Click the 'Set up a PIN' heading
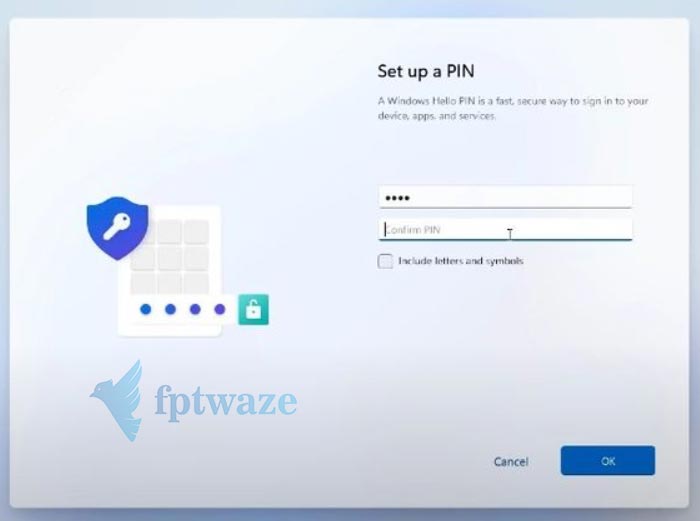 (x=426, y=71)
